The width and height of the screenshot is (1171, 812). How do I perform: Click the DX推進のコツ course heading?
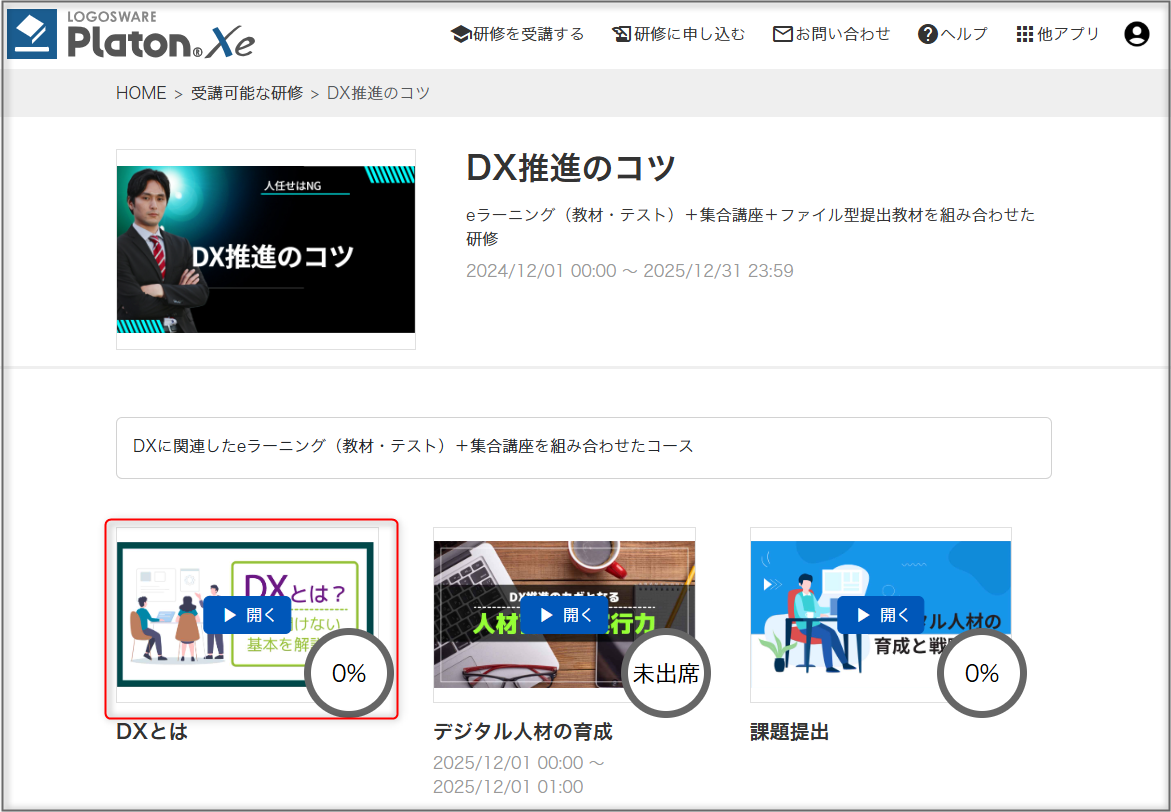pyautogui.click(x=571, y=167)
